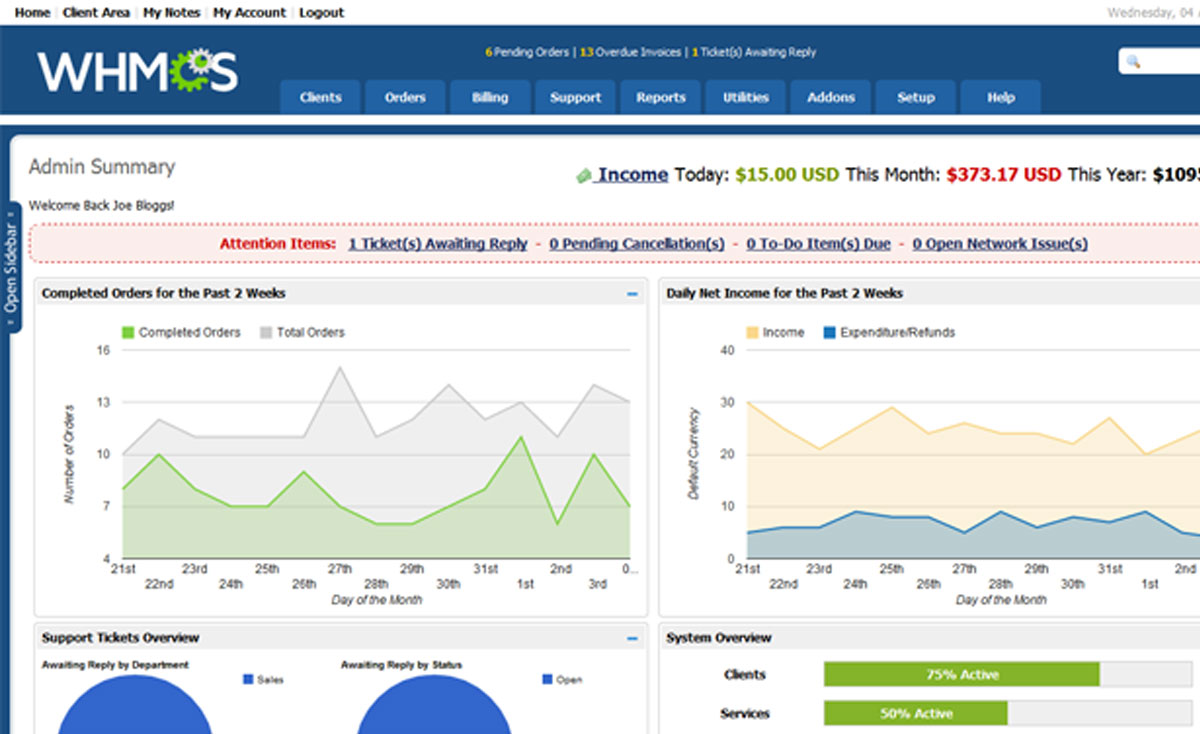
Task: Open My Notes
Action: click(x=172, y=13)
